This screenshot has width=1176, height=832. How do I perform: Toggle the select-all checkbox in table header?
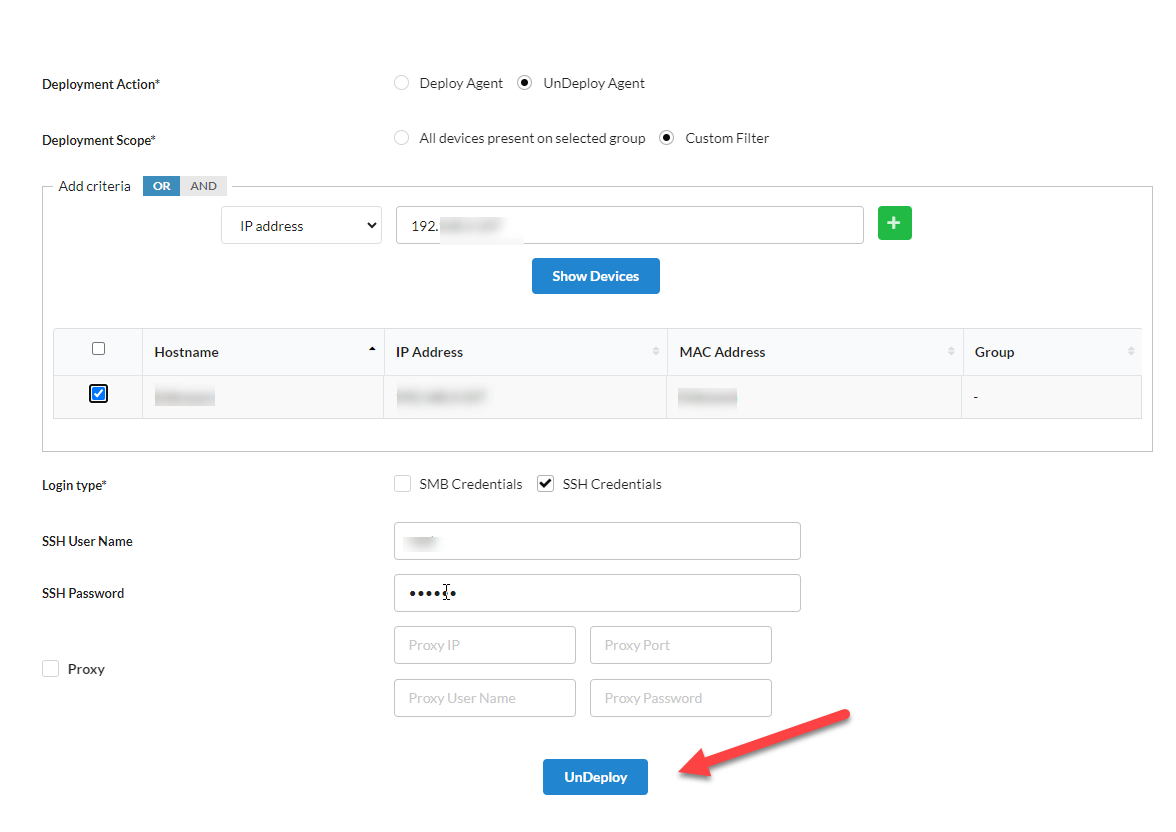[x=98, y=348]
